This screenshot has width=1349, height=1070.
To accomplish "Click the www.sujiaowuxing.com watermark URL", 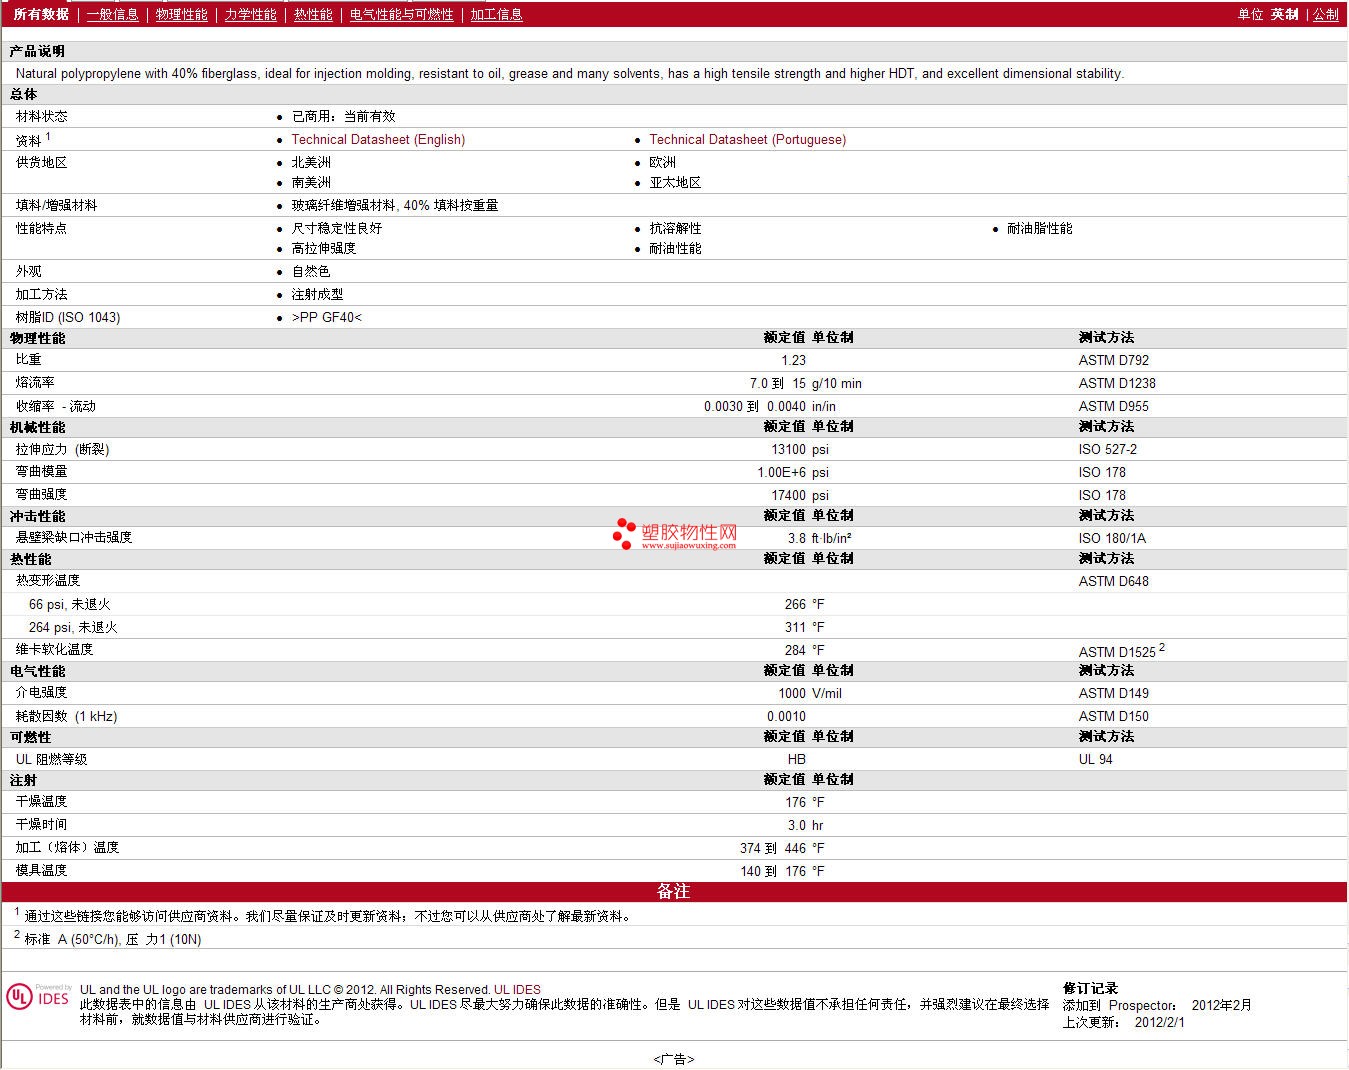I will 688,546.
